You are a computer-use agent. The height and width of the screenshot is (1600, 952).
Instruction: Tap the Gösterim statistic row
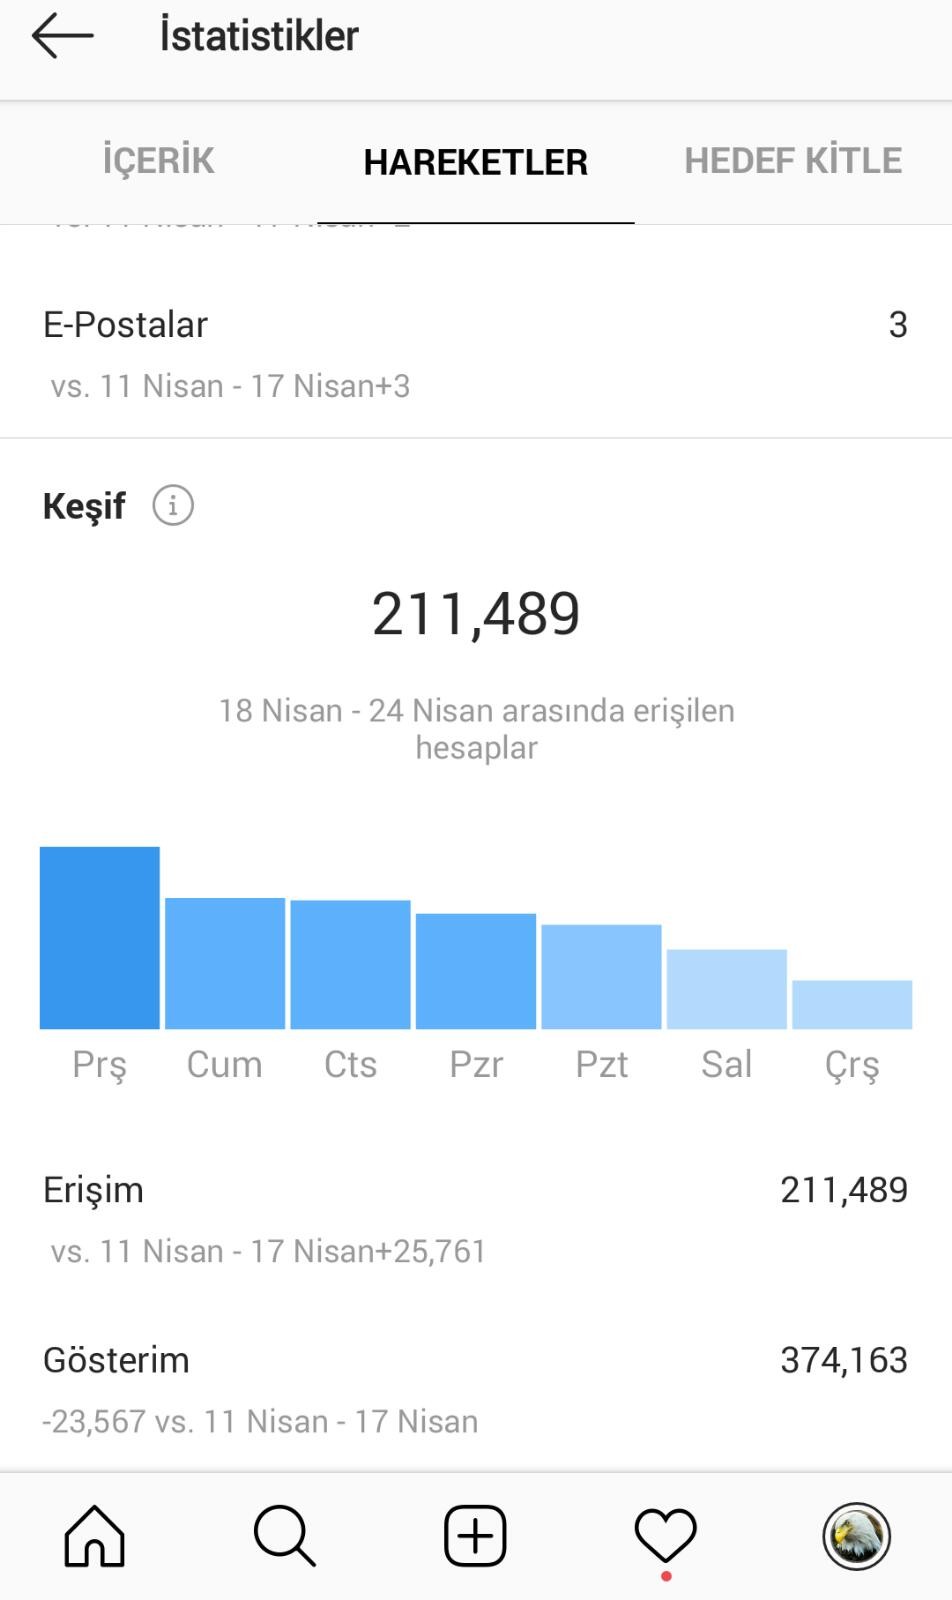[x=476, y=1389]
